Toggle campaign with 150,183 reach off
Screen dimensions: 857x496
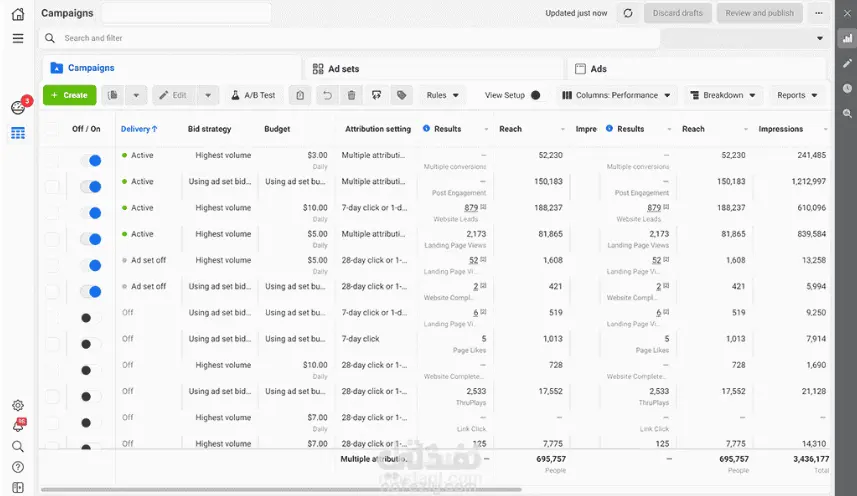91,186
